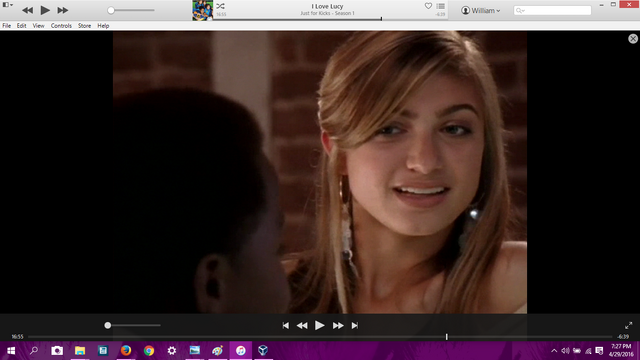This screenshot has height=360, width=640.
Task: Toggle shuffle in the top display
Action: point(220,6)
